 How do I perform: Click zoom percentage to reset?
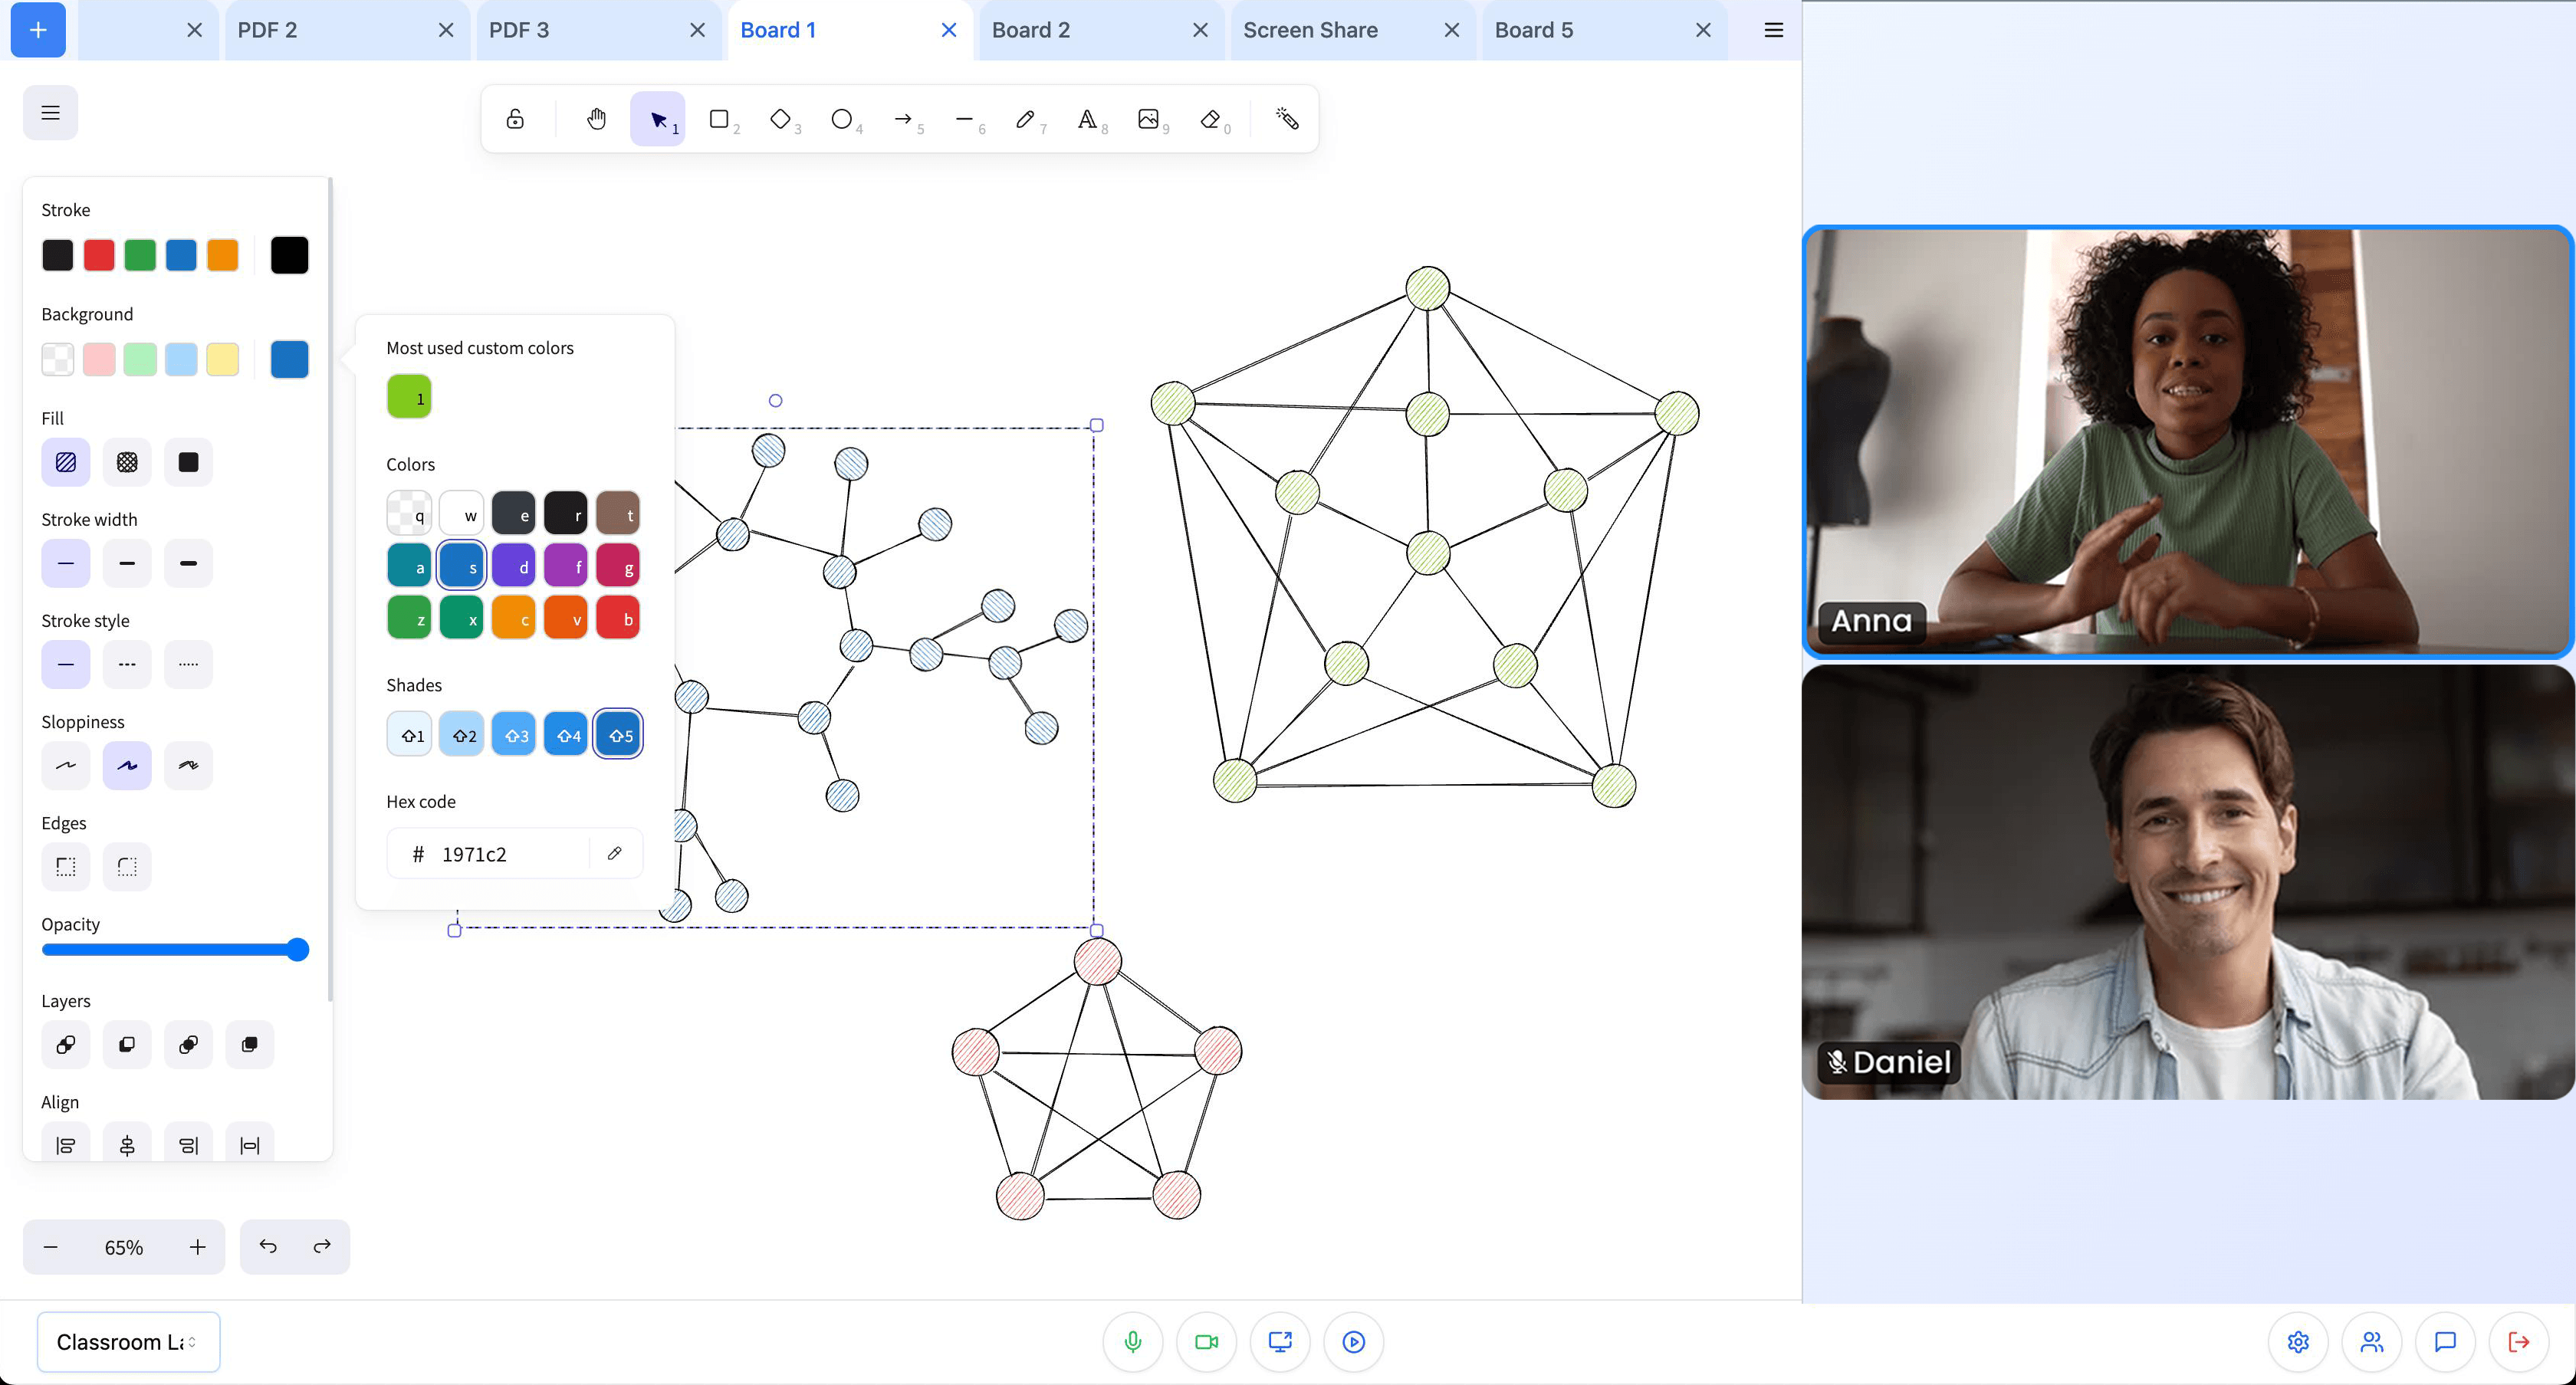(127, 1247)
